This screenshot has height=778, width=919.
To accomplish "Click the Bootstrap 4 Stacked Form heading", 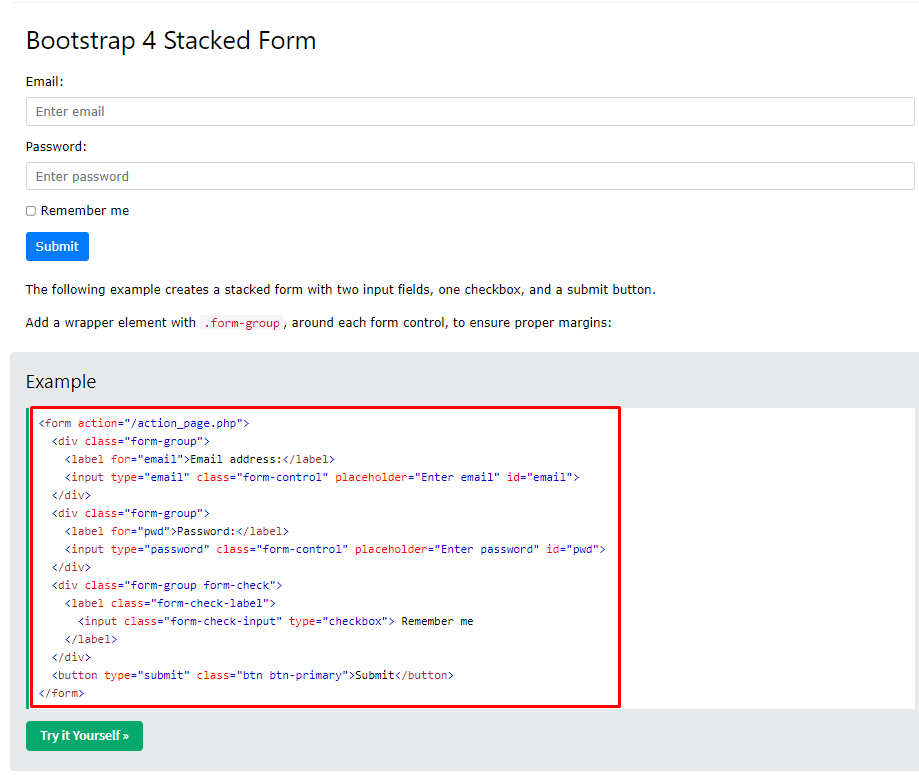I will click(x=171, y=40).
